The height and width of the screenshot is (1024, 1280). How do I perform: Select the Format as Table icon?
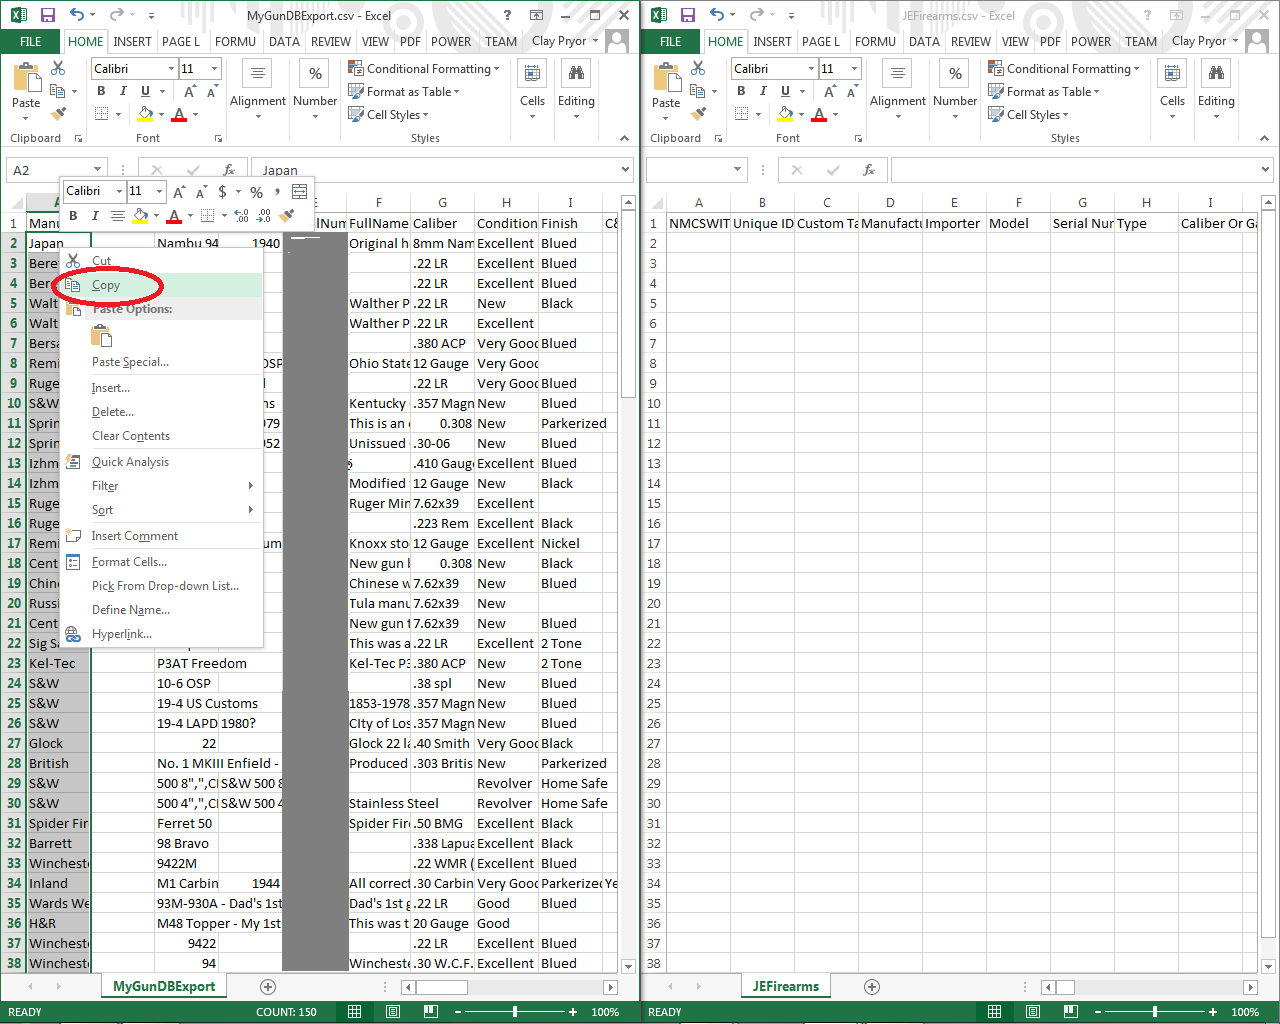tap(357, 91)
